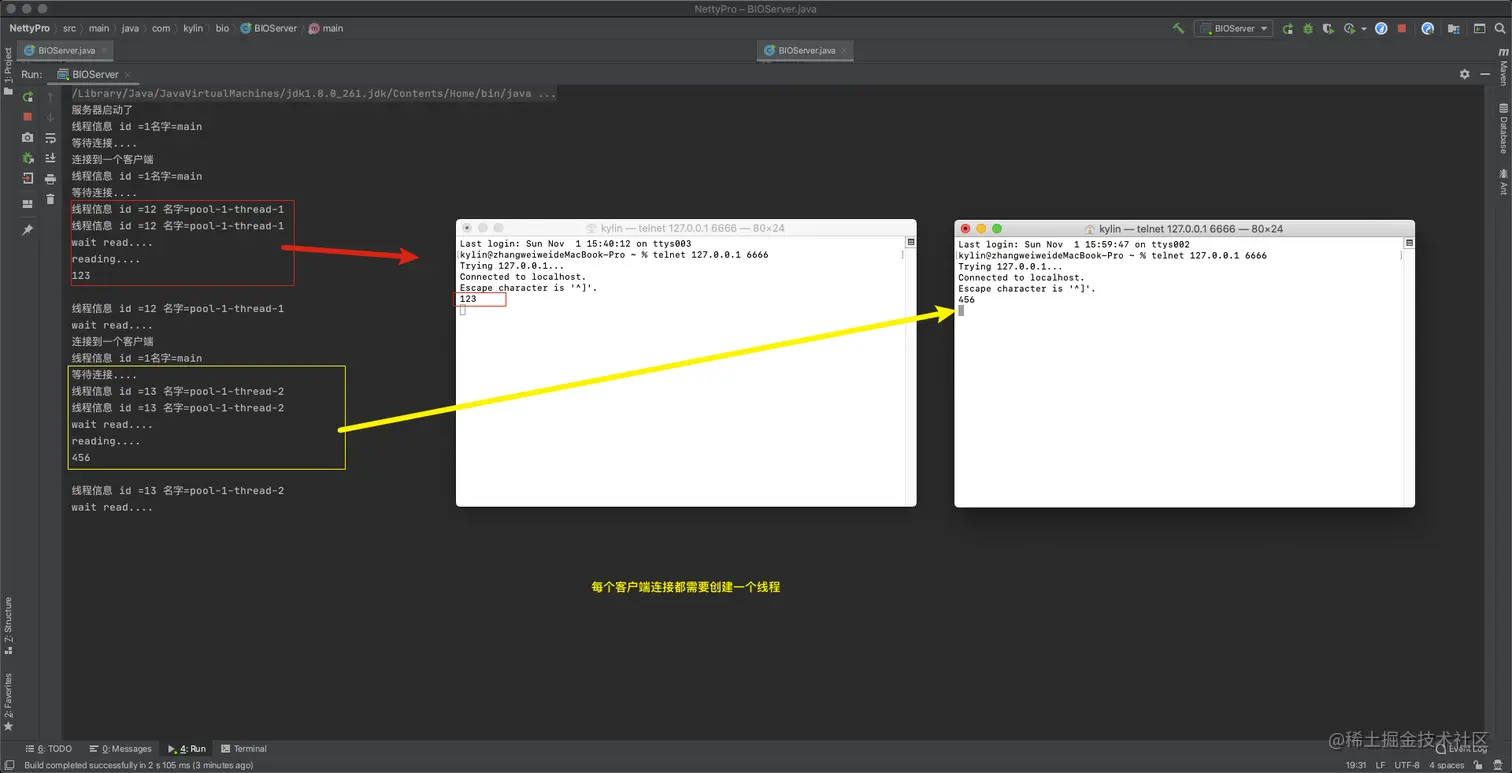The height and width of the screenshot is (773, 1512).
Task: Click the Rerun icon in top toolbar
Action: (x=1288, y=29)
